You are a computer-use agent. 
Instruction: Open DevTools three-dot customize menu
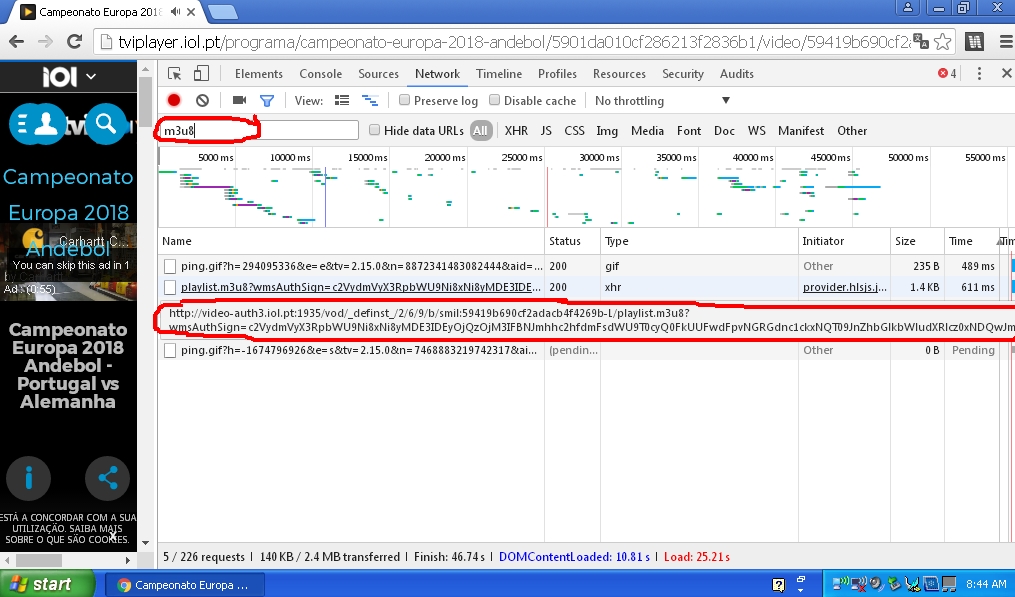(979, 74)
